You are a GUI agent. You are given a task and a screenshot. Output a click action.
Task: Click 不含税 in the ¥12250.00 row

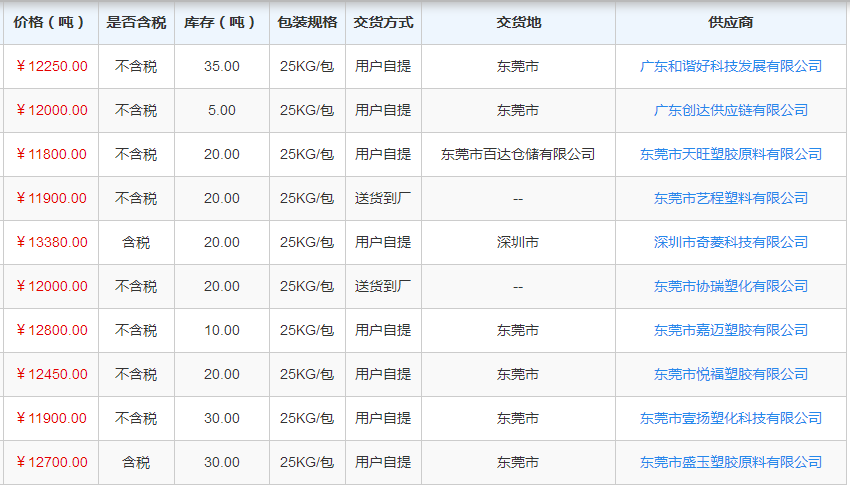pos(136,66)
